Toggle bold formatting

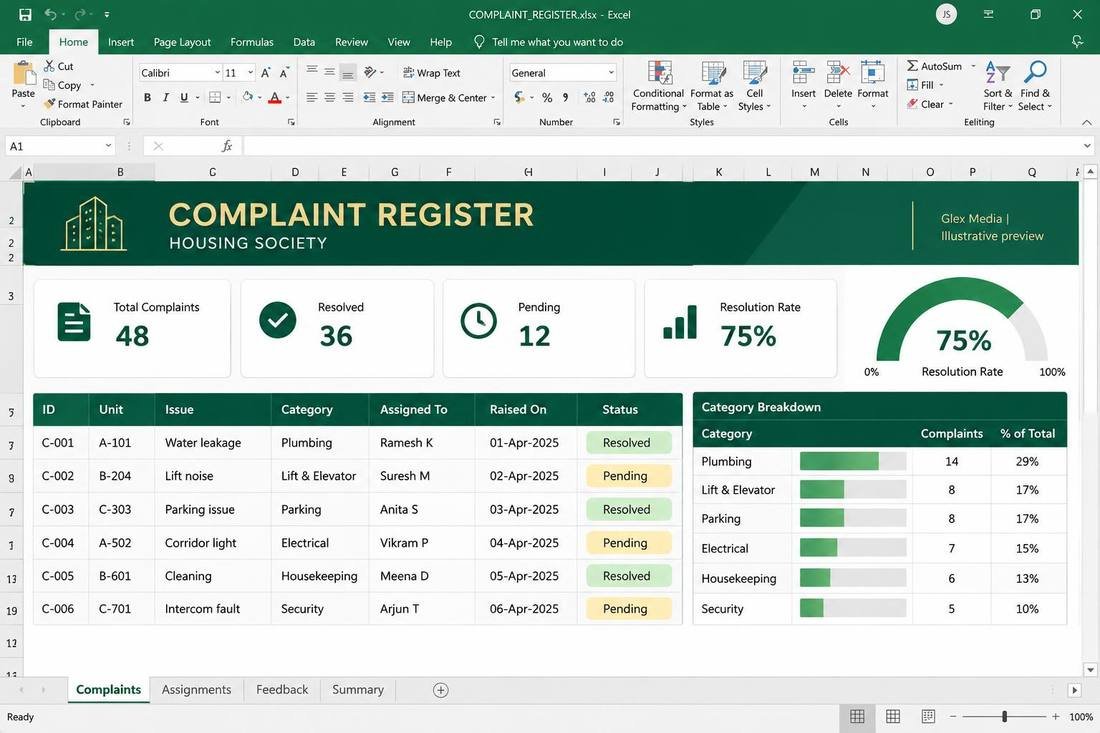(x=147, y=97)
